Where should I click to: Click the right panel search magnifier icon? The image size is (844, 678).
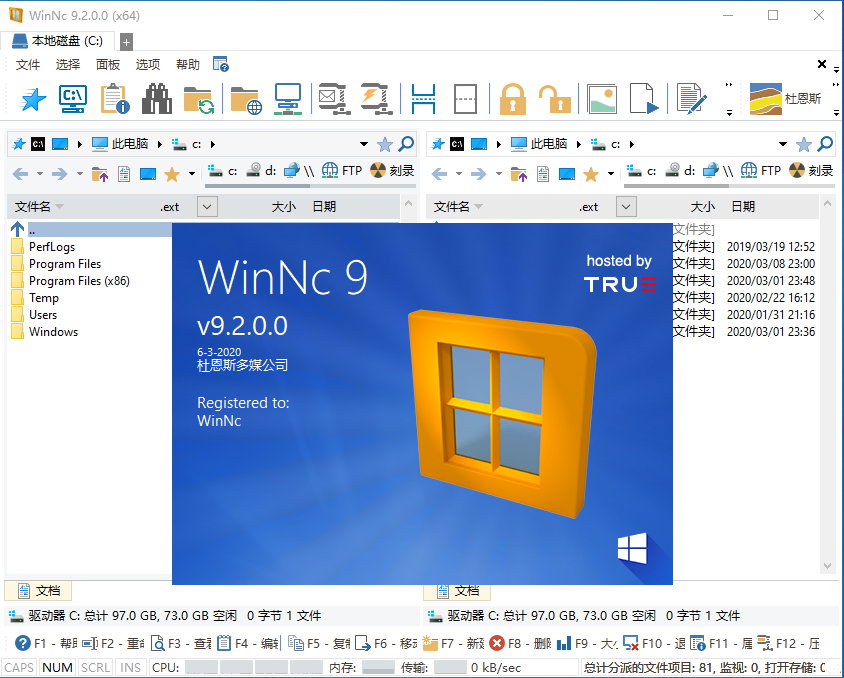click(x=825, y=144)
